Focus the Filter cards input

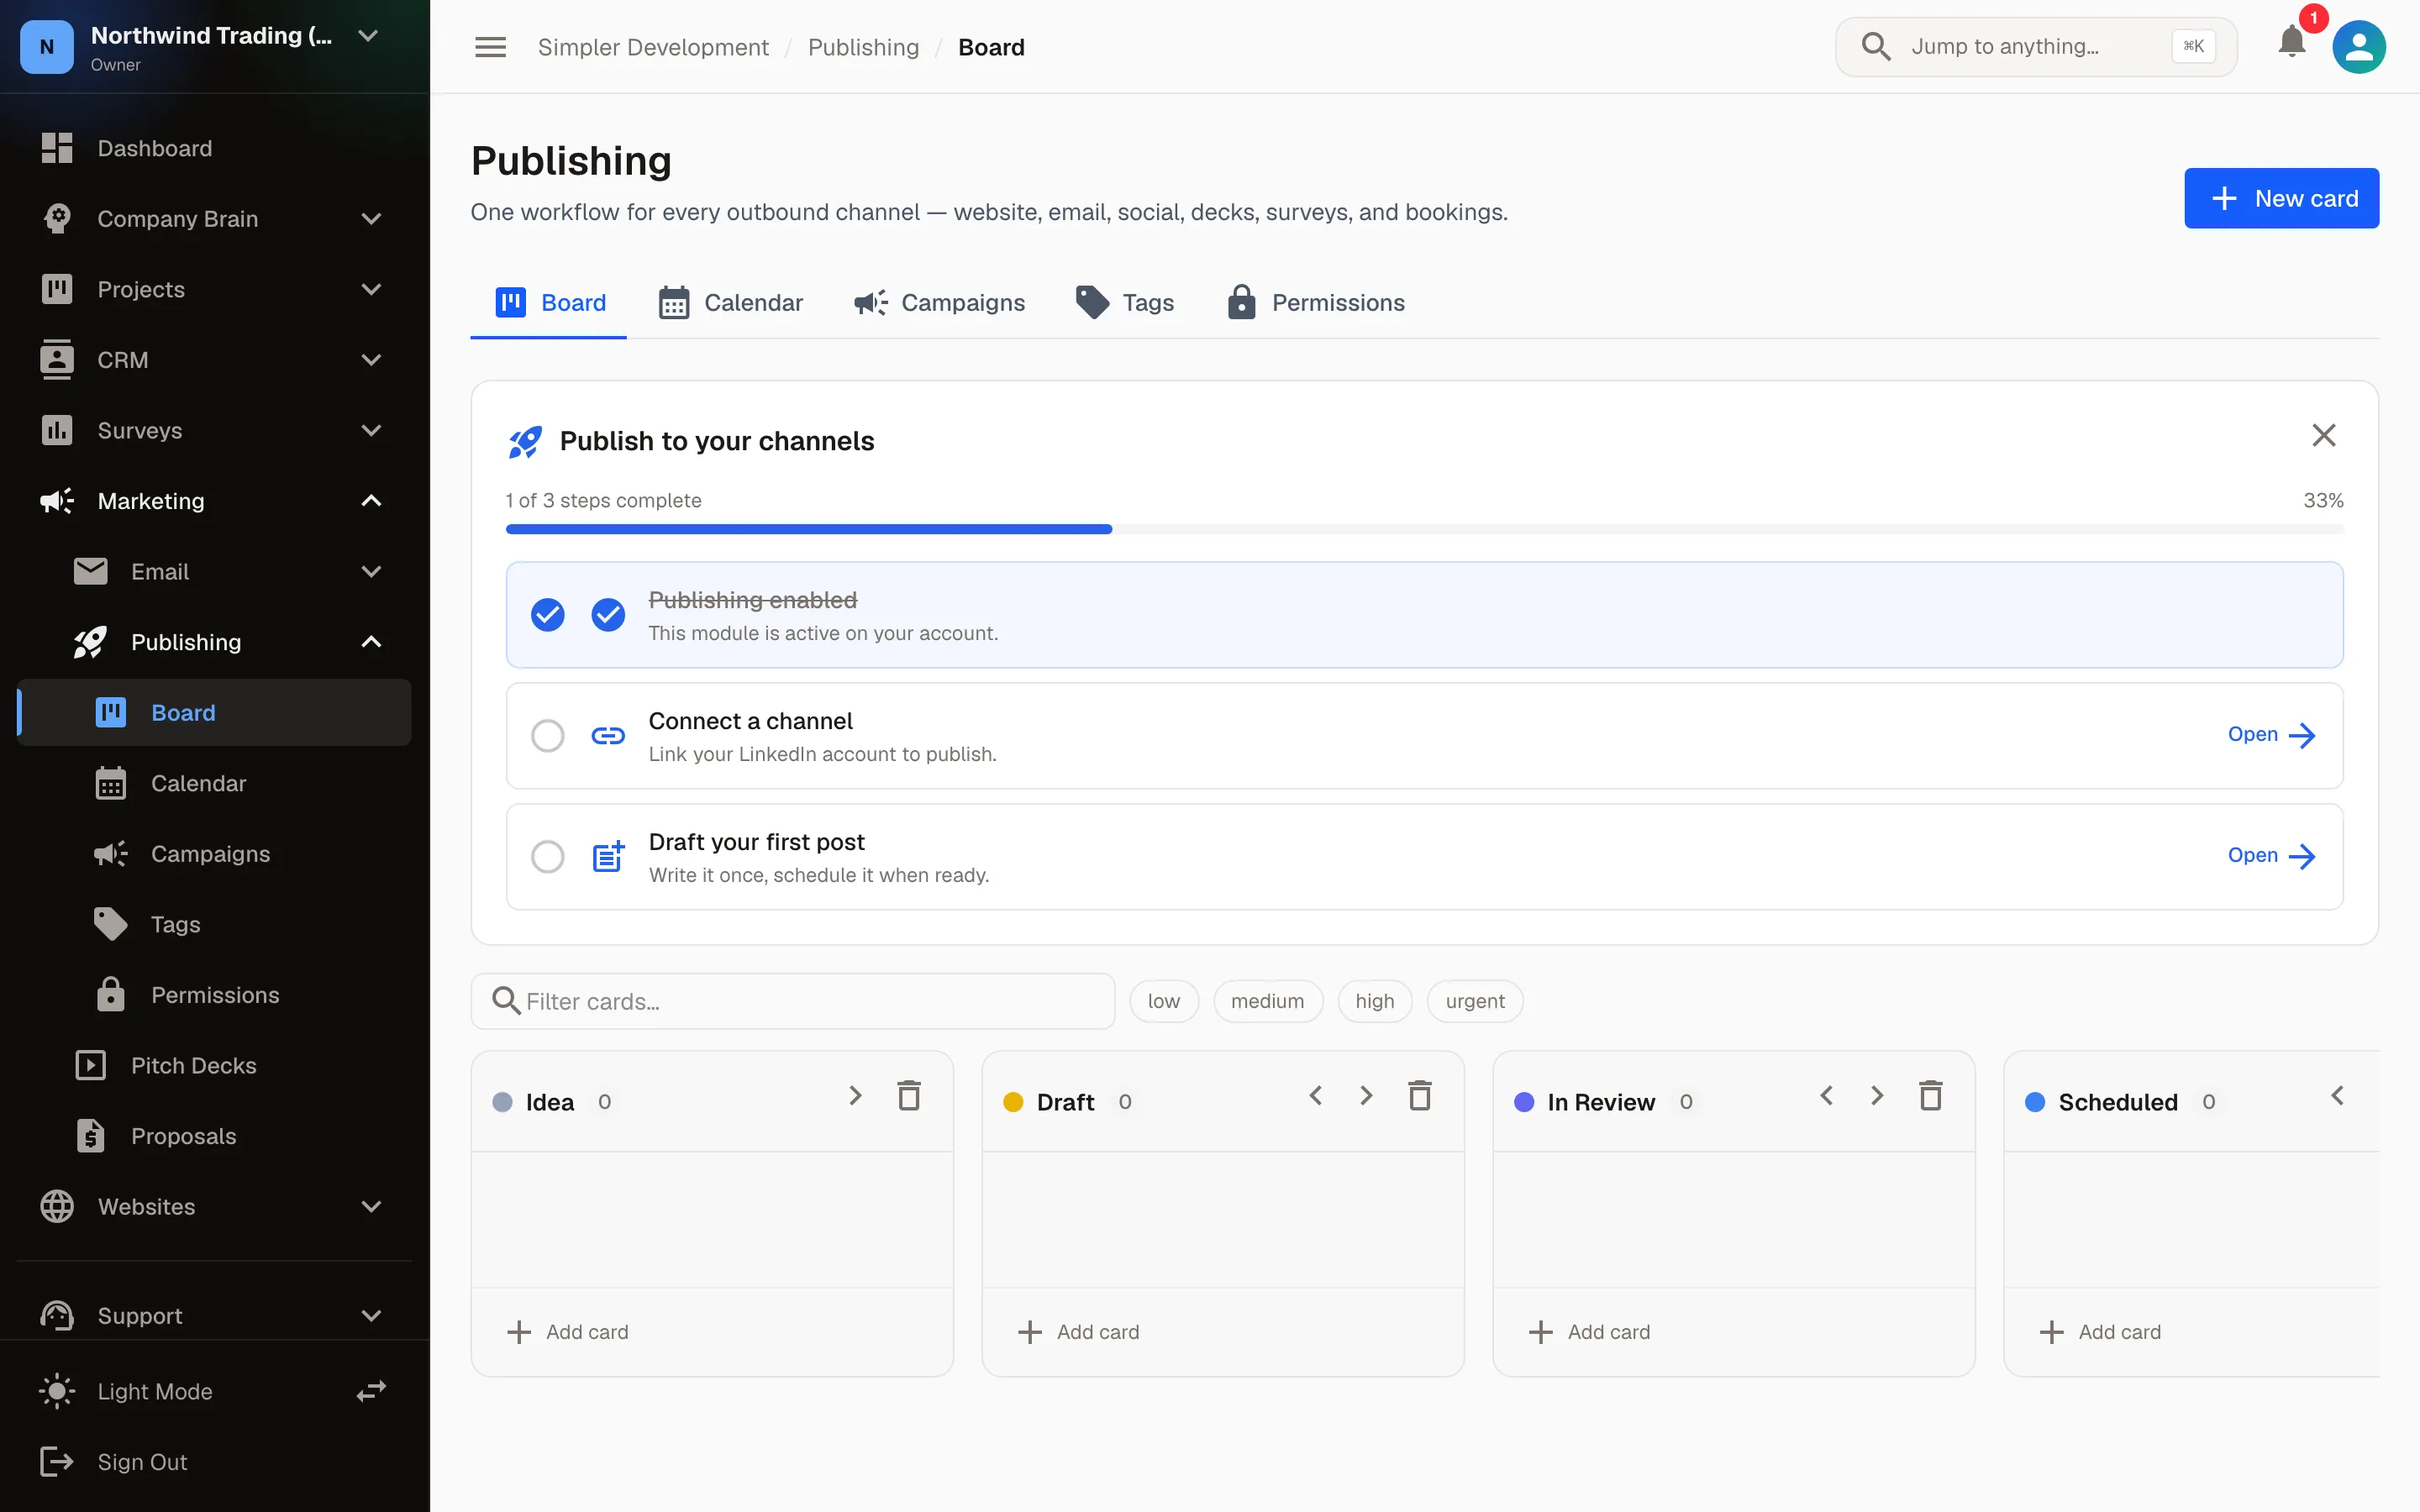pos(793,1001)
